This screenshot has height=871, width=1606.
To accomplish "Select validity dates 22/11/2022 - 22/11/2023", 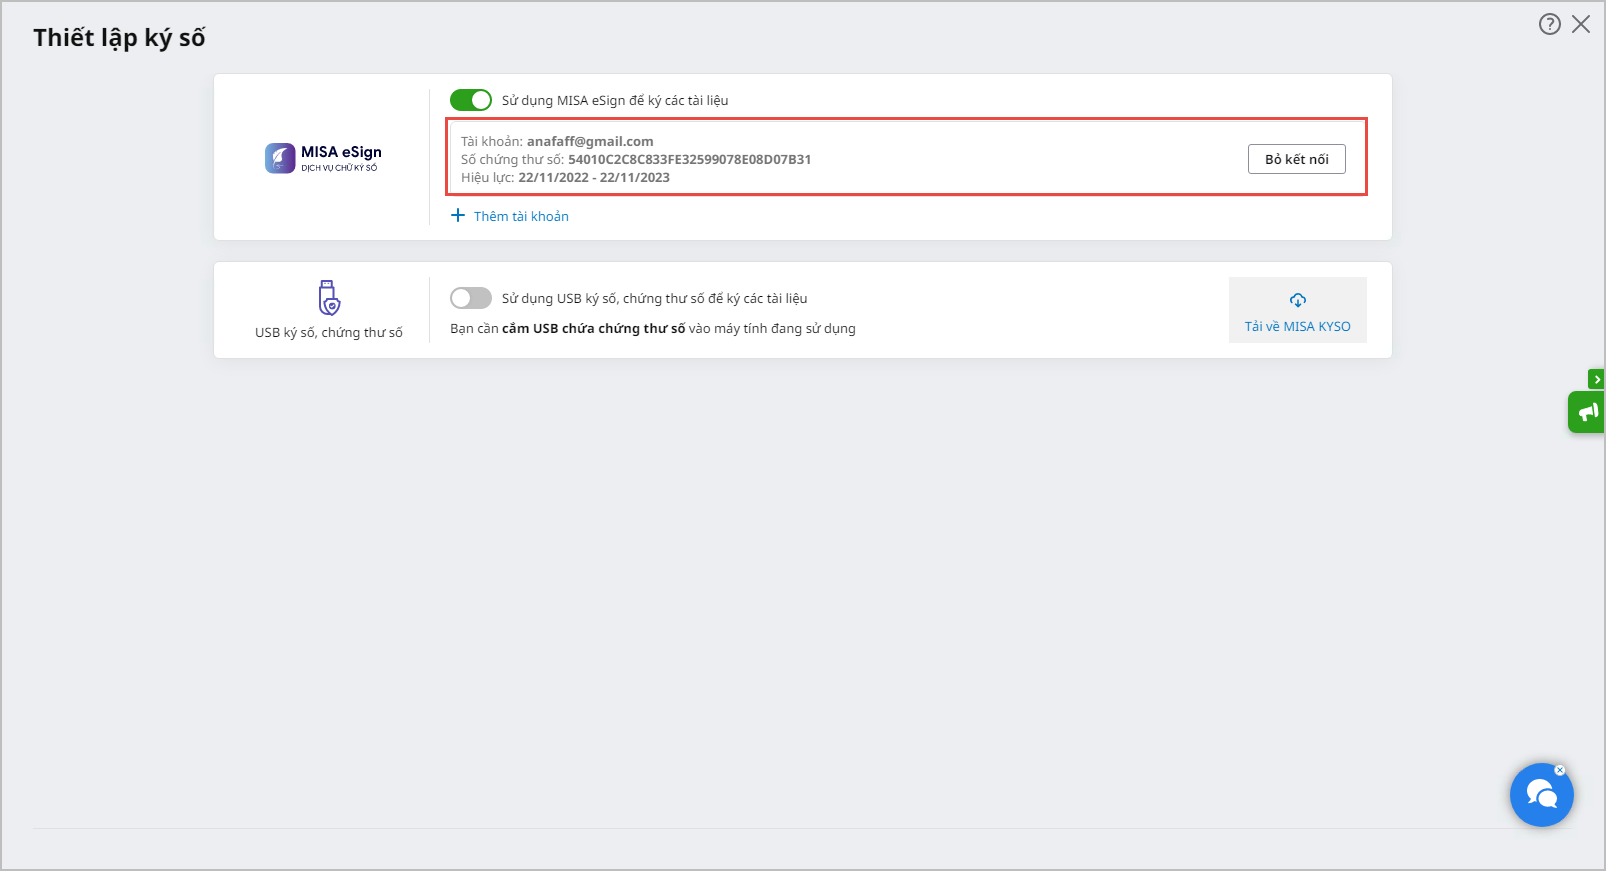I will 594,177.
